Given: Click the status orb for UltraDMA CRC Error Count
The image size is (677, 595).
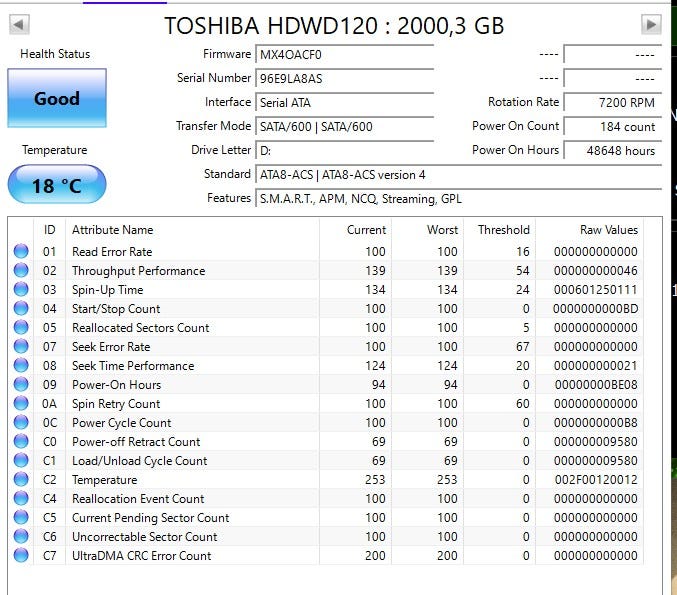Looking at the screenshot, I should (x=21, y=556).
